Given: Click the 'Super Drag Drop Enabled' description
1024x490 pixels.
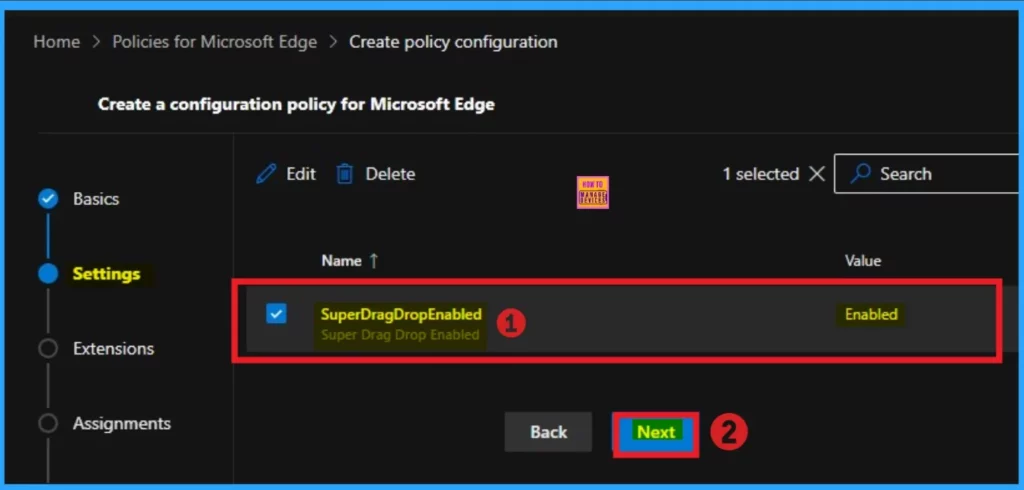Looking at the screenshot, I should [400, 335].
